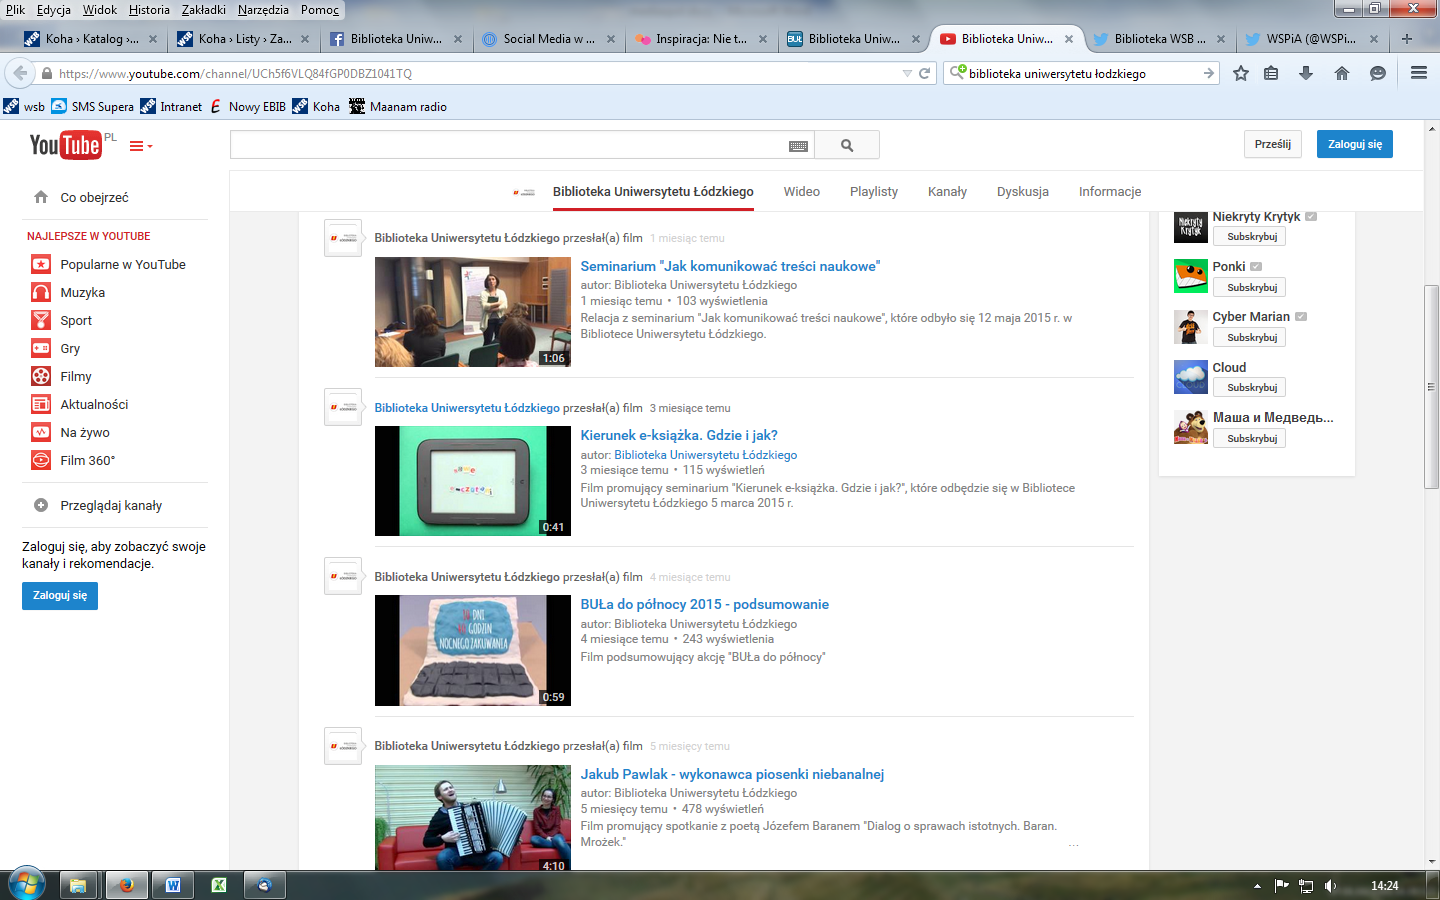Screen dimensions: 1440x900
Task: Subscribe to Ponki channel
Action: [x=1250, y=287]
